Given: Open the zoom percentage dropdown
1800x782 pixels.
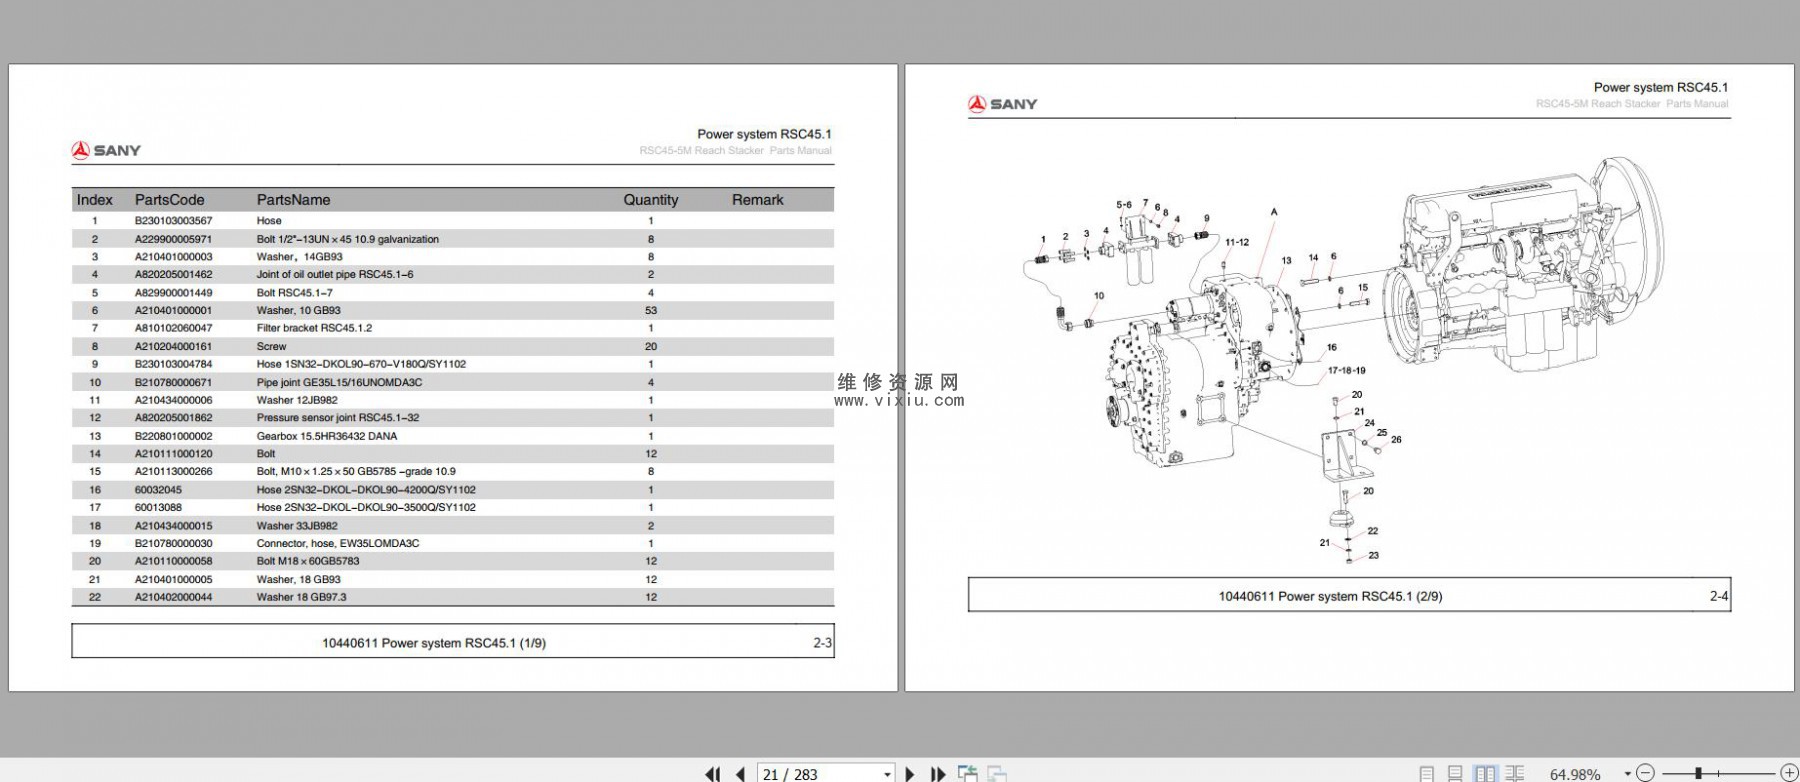Looking at the screenshot, I should click(x=1627, y=774).
